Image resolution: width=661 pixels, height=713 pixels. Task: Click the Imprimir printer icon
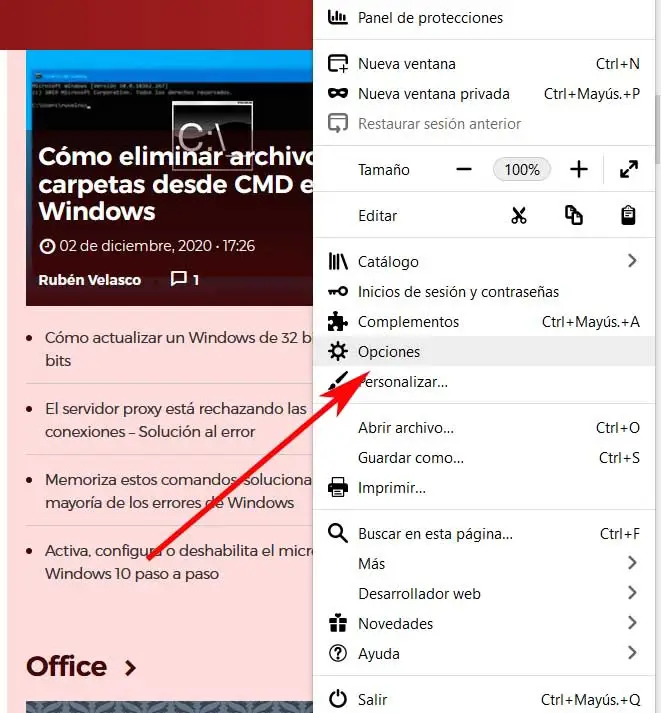pyautogui.click(x=338, y=487)
